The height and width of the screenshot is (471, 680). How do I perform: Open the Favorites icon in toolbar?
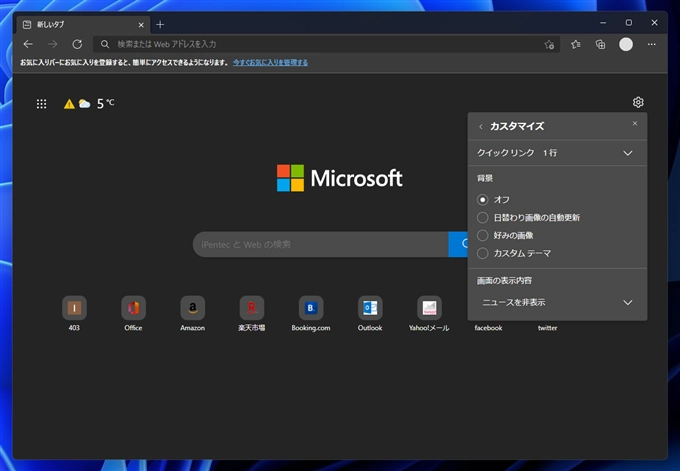tap(576, 44)
